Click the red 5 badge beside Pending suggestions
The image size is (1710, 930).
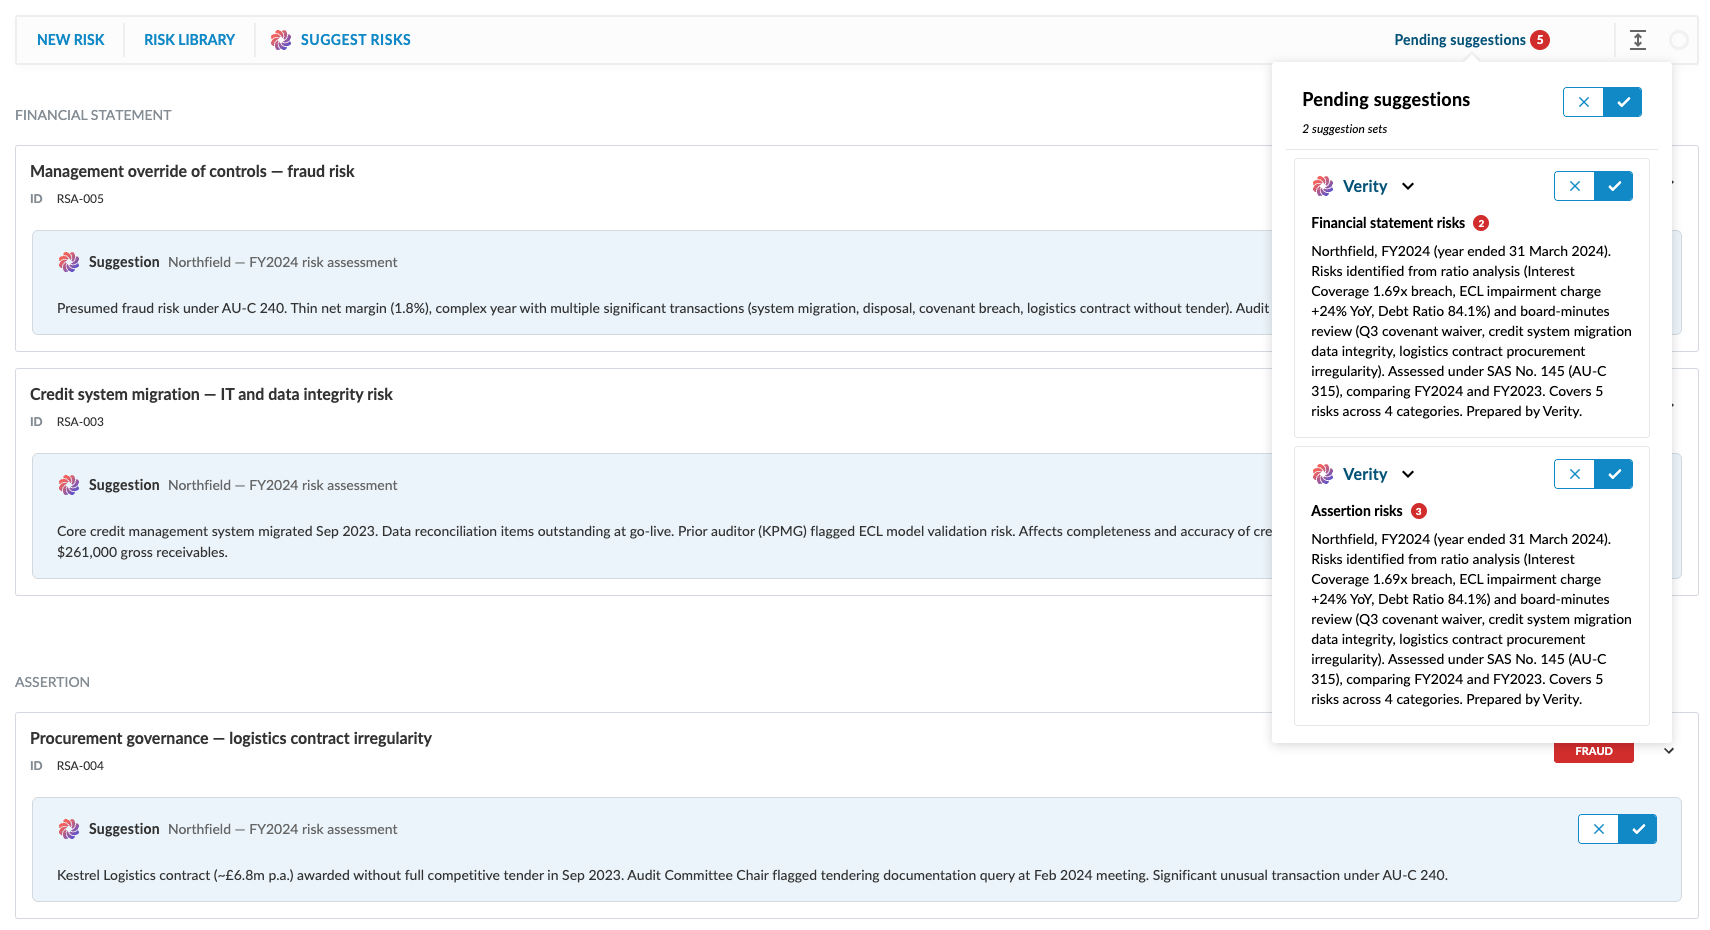coord(1540,40)
